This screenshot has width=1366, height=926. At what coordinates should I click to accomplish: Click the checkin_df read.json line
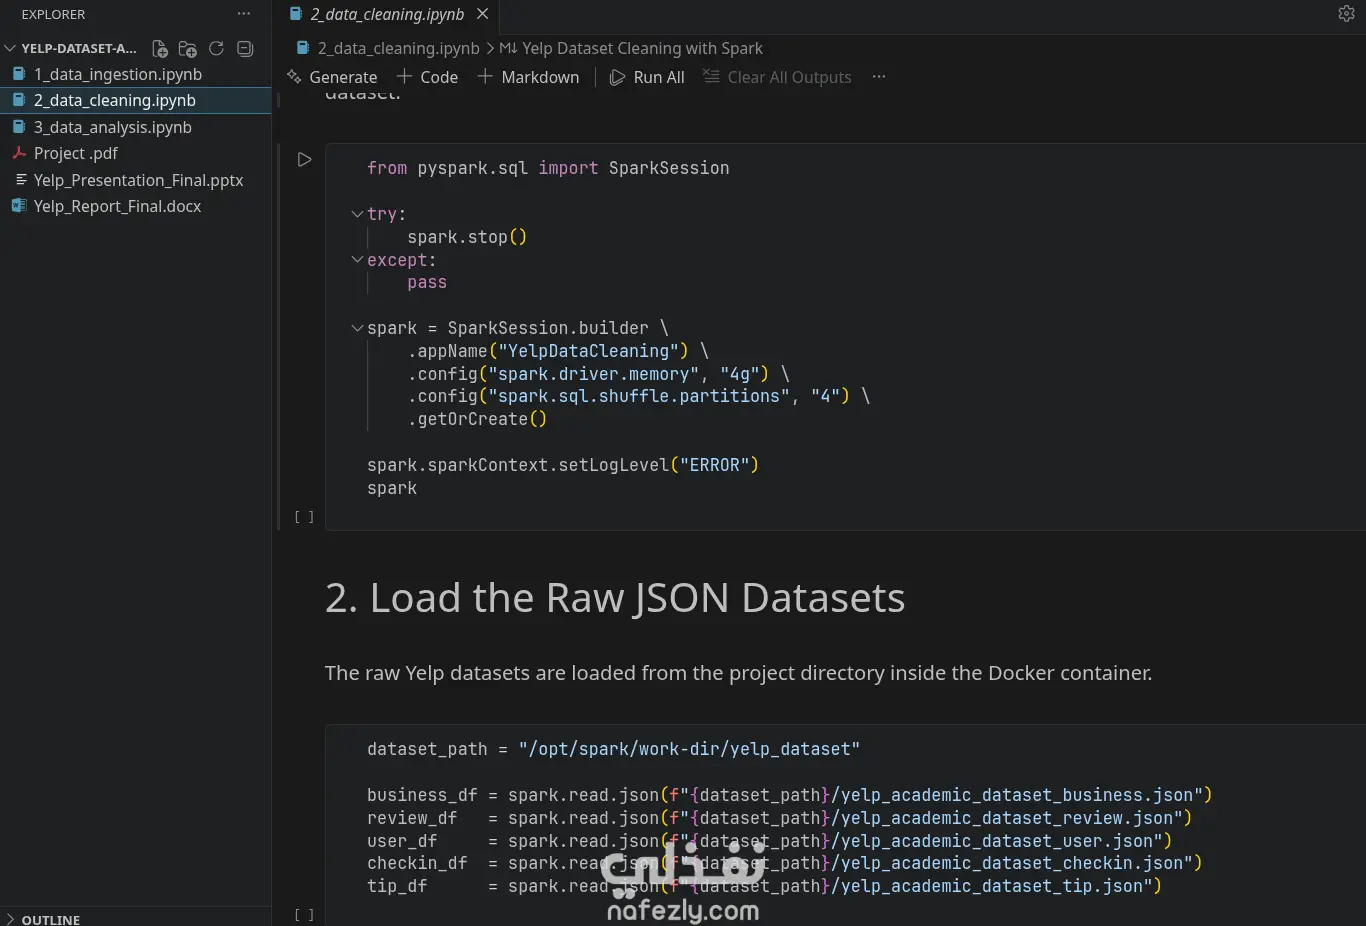coord(784,863)
